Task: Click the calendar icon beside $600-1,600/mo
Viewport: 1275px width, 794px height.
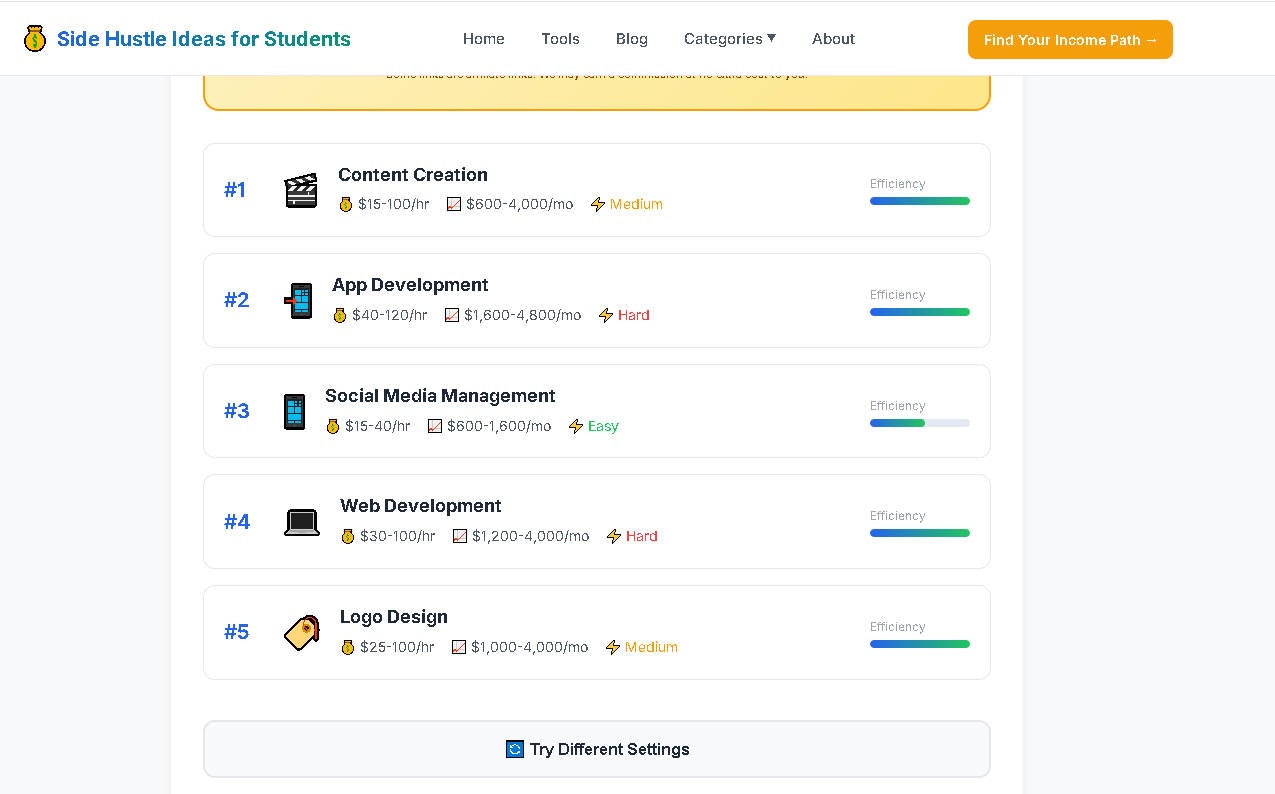Action: (435, 425)
